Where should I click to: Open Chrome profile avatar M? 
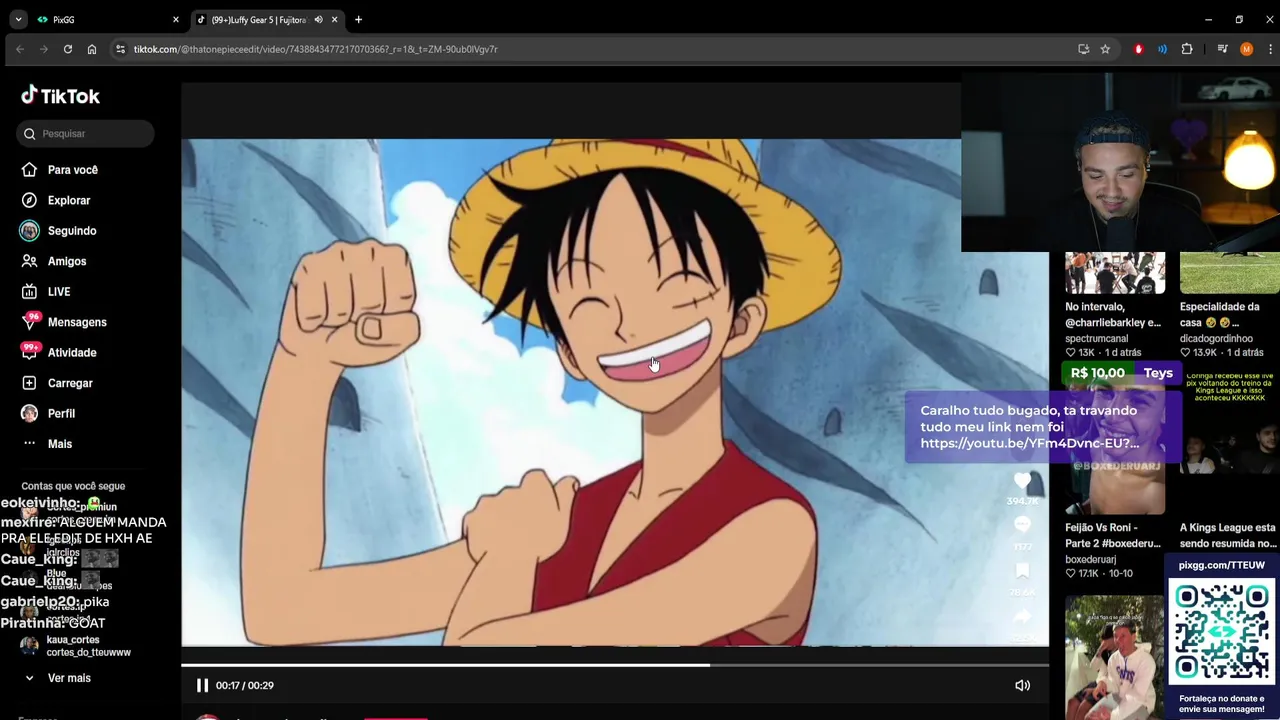point(1246,49)
